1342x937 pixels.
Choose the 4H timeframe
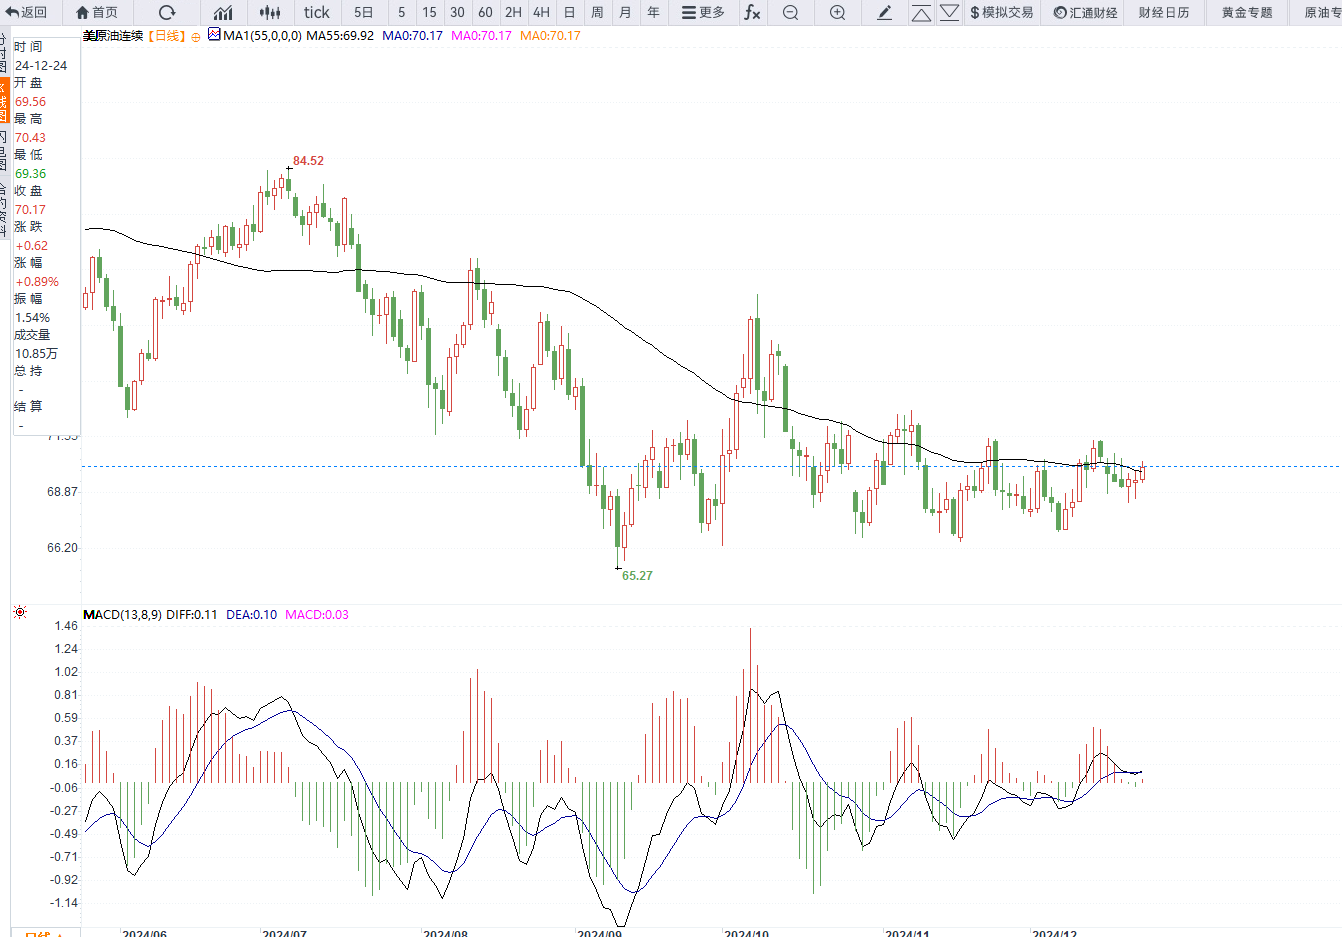coord(541,12)
